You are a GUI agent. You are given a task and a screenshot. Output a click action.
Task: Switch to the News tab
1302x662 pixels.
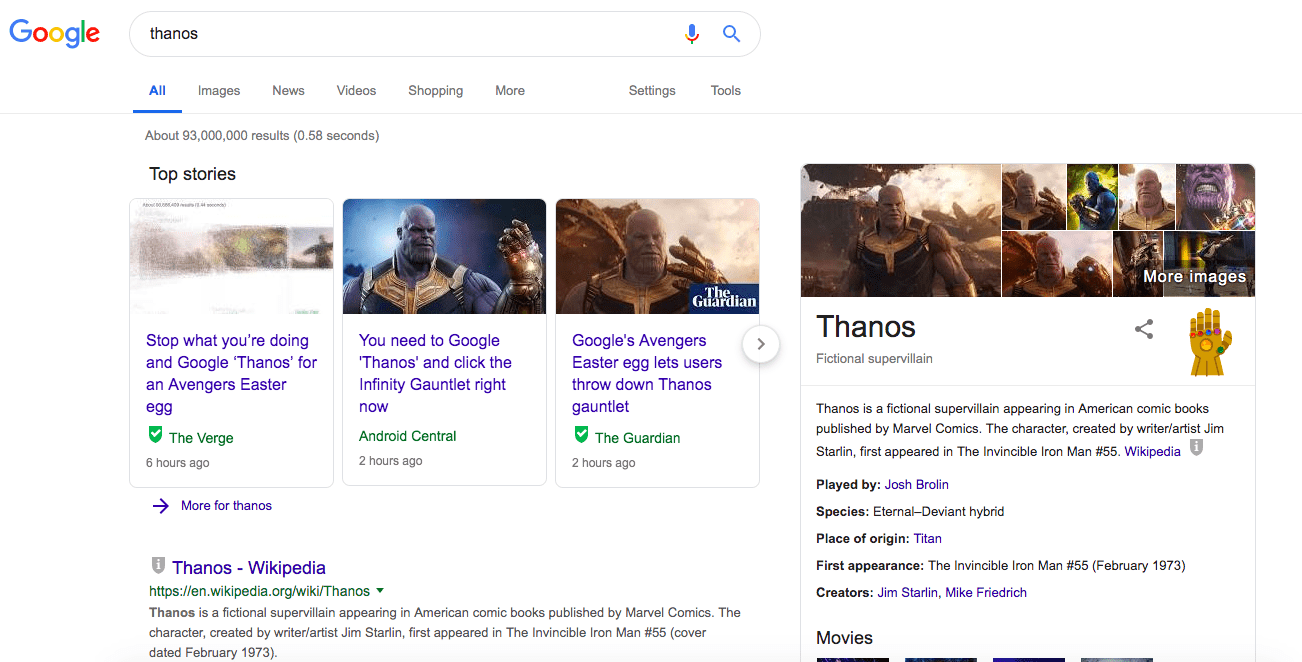(x=288, y=90)
